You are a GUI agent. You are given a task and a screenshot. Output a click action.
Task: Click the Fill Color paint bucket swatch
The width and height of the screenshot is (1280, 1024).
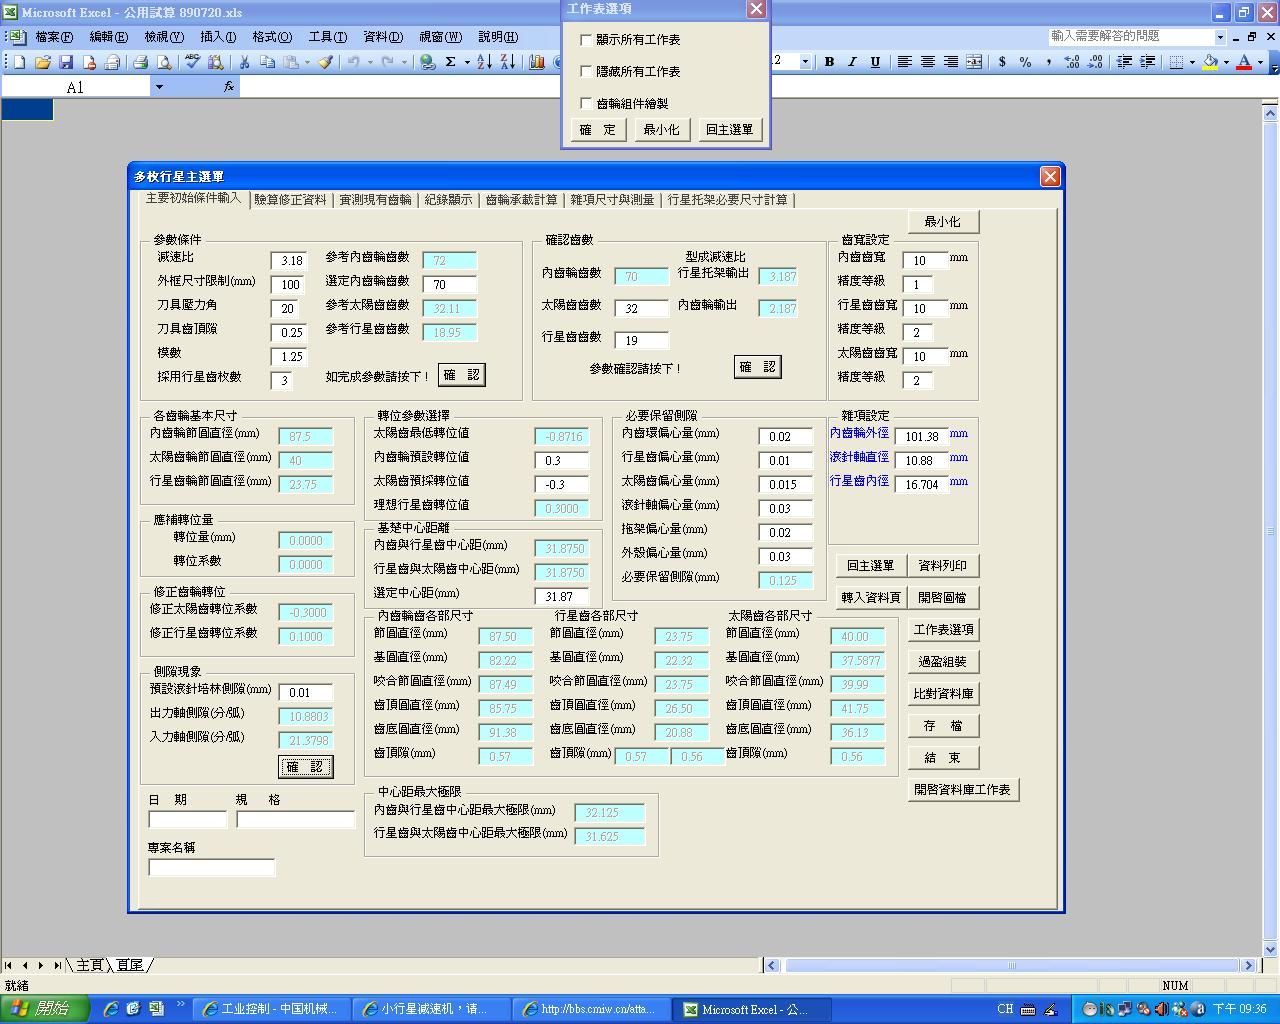pyautogui.click(x=1211, y=62)
